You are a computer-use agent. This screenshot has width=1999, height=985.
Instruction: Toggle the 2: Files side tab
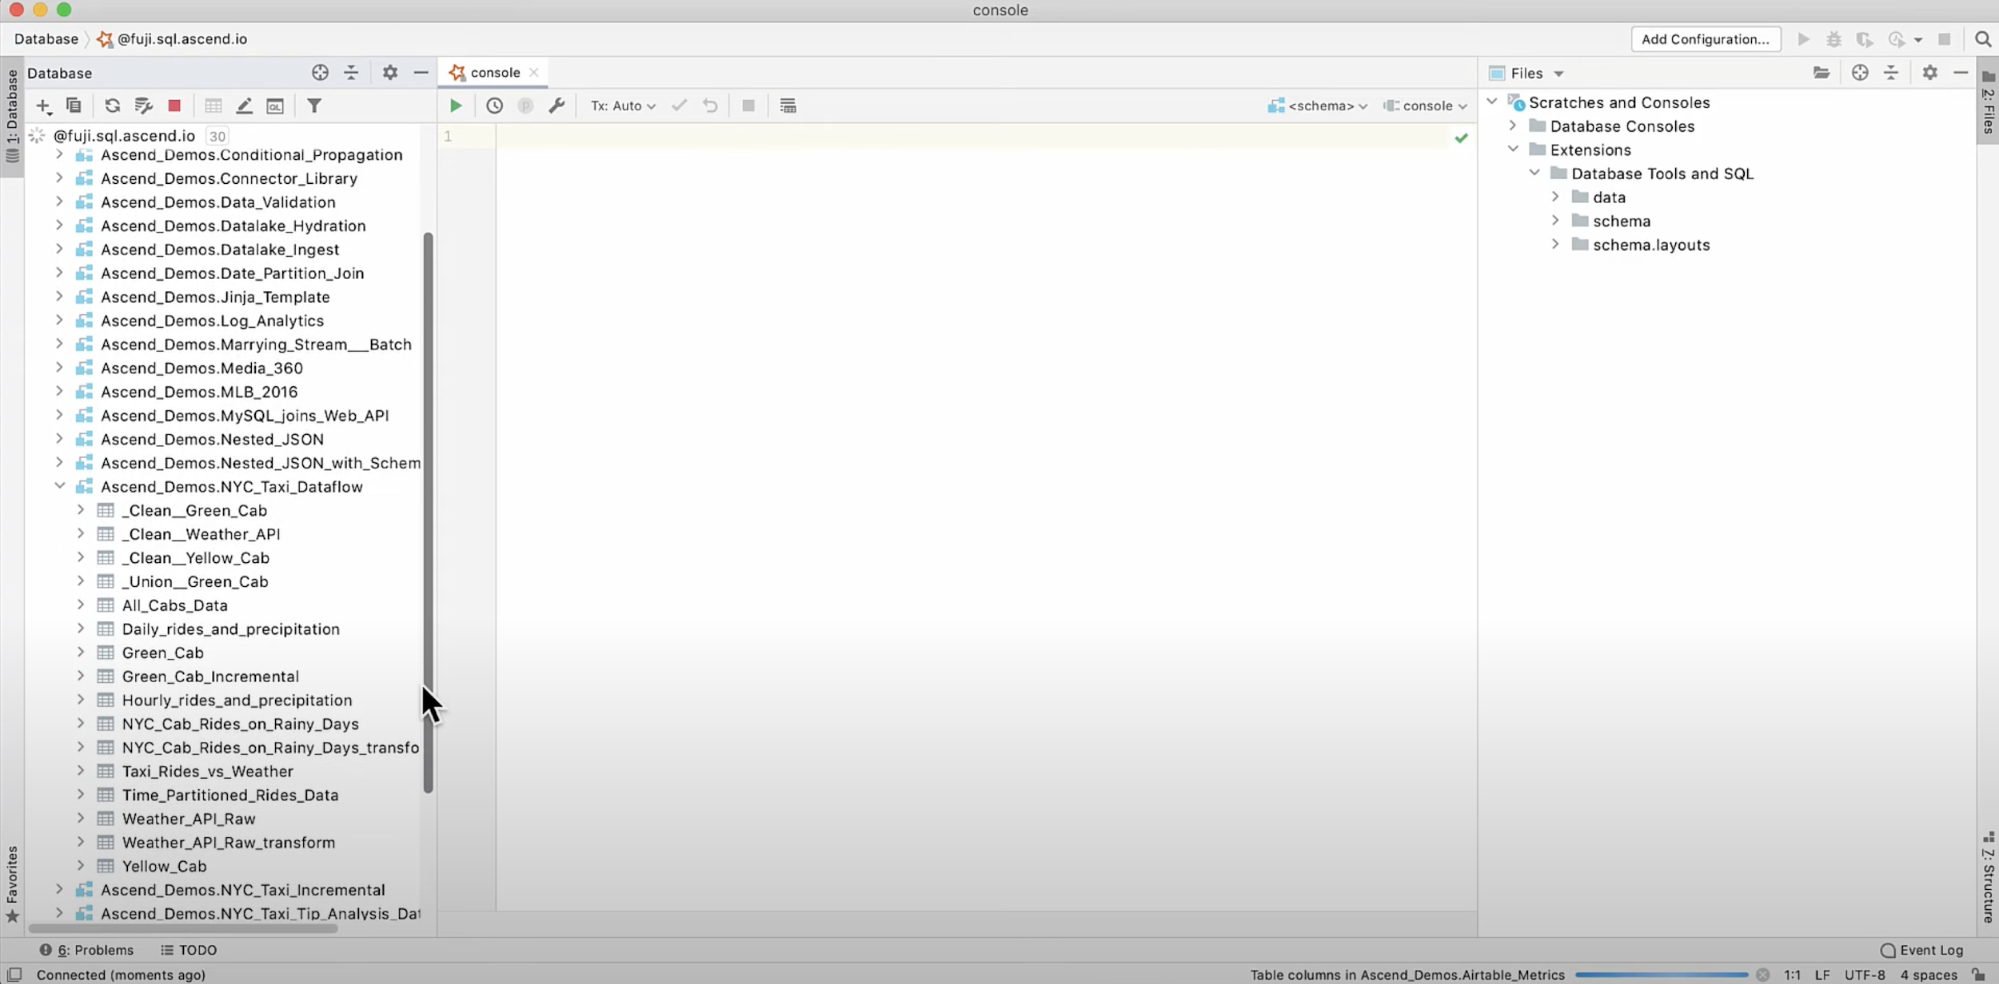tap(1988, 102)
